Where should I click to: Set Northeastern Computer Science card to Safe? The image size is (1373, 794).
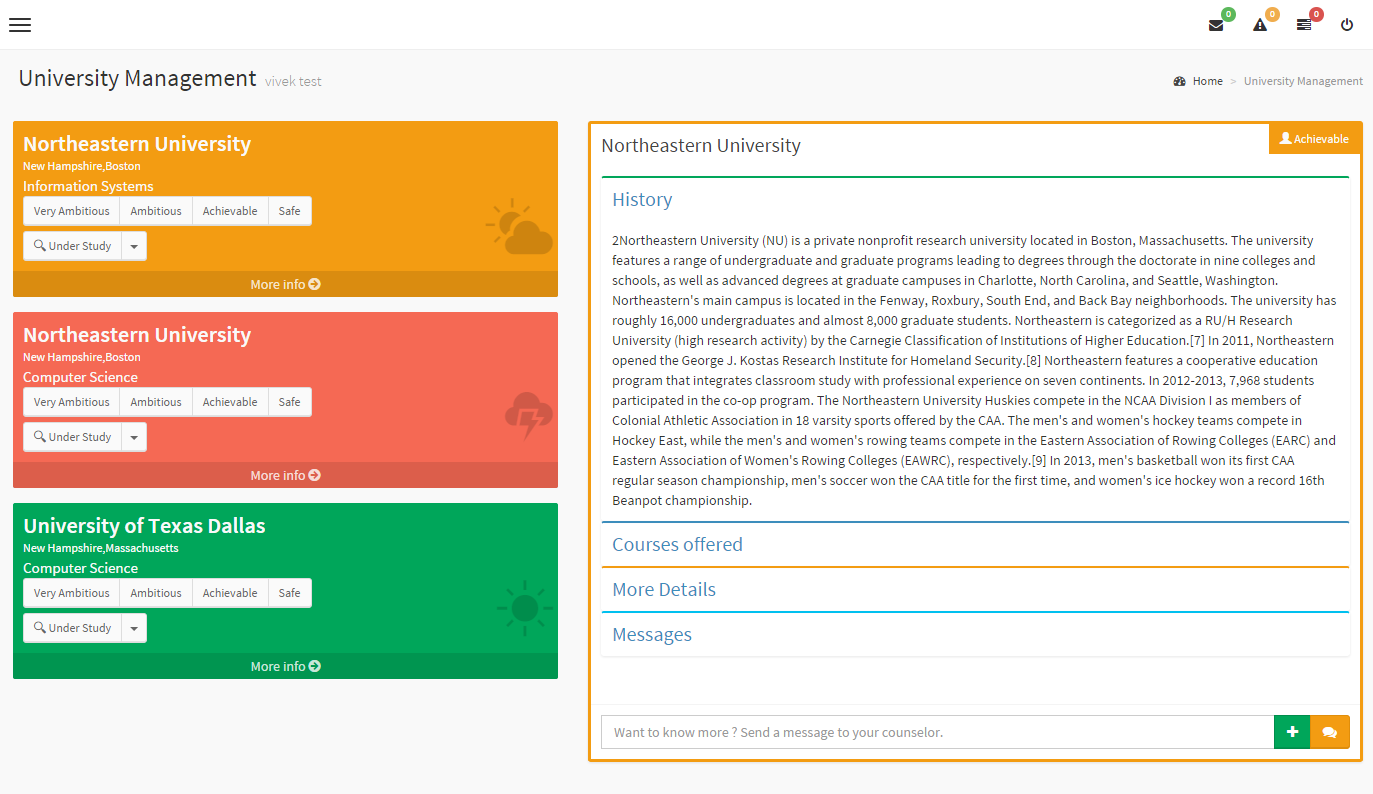tap(290, 402)
